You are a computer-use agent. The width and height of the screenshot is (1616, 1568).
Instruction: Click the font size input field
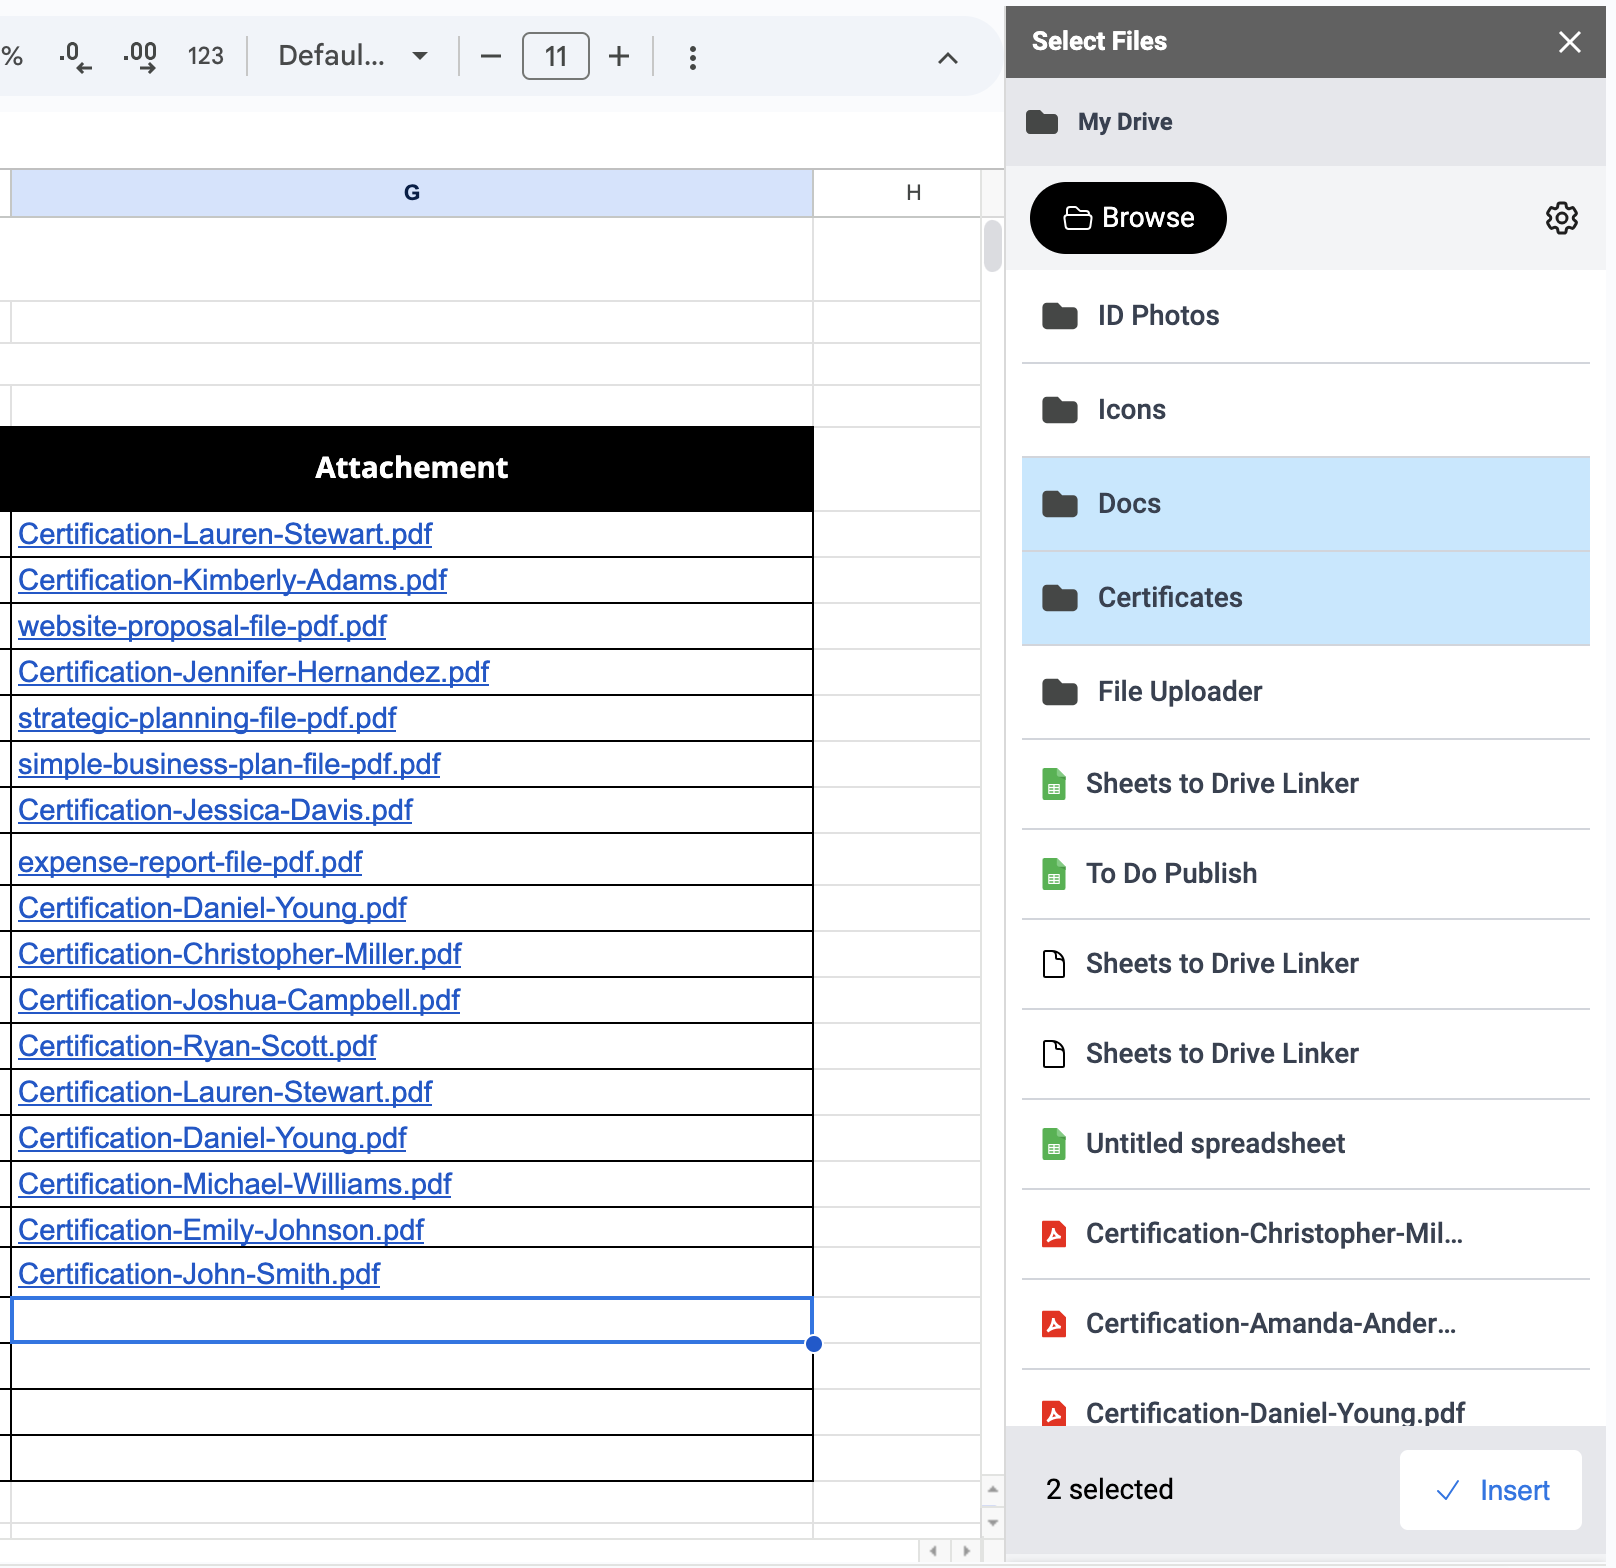click(x=555, y=56)
